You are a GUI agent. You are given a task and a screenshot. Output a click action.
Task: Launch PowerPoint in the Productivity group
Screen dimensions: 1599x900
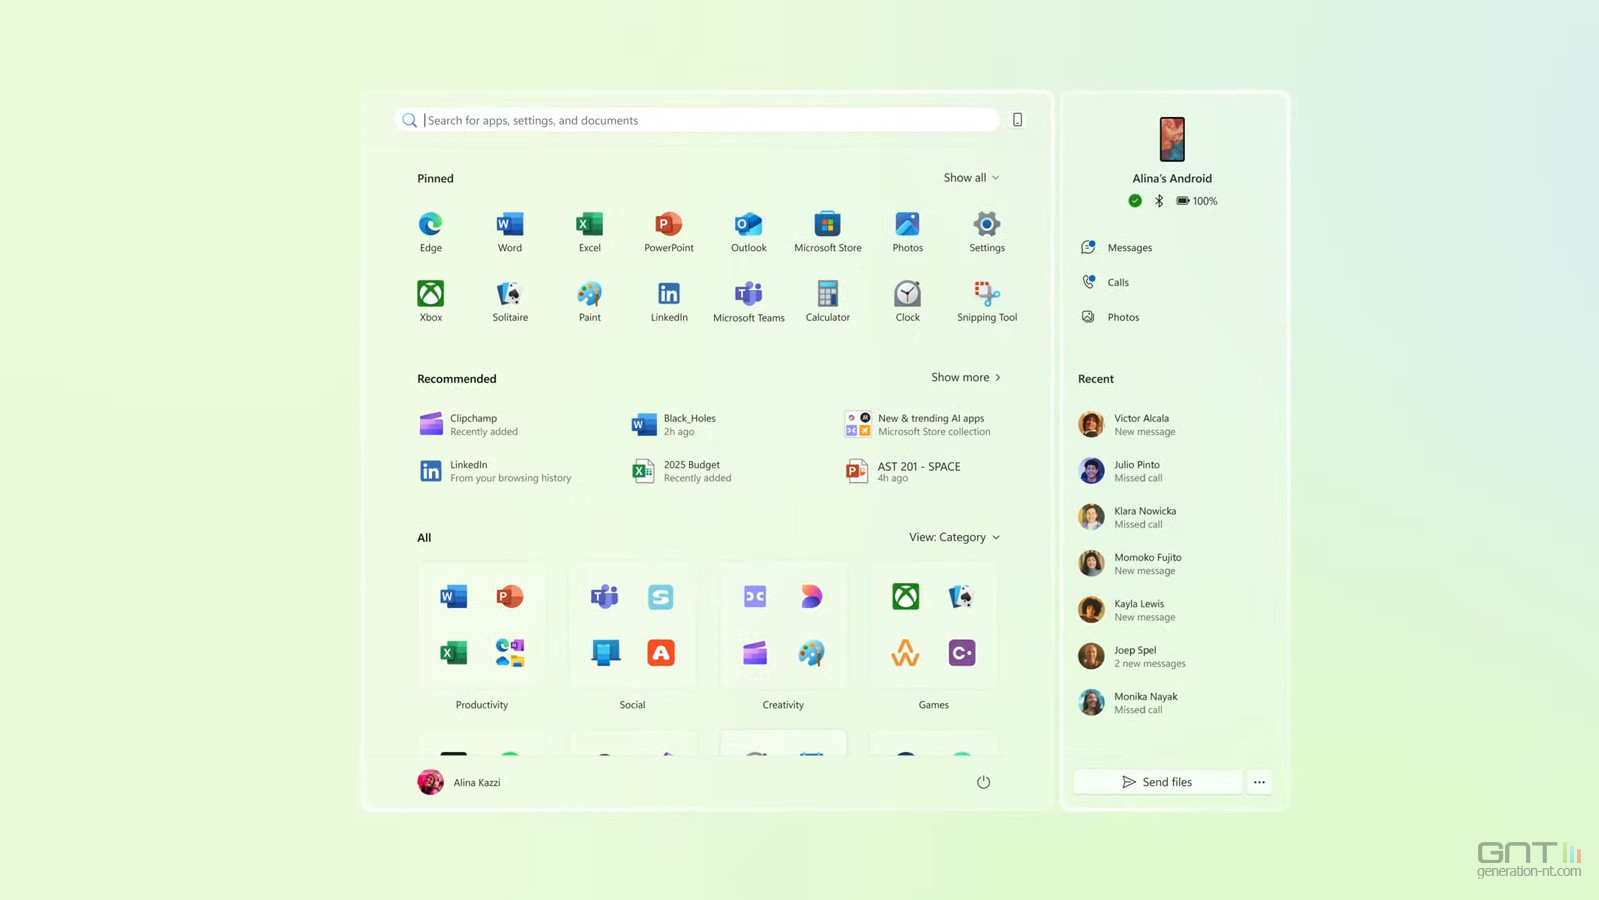pos(510,596)
